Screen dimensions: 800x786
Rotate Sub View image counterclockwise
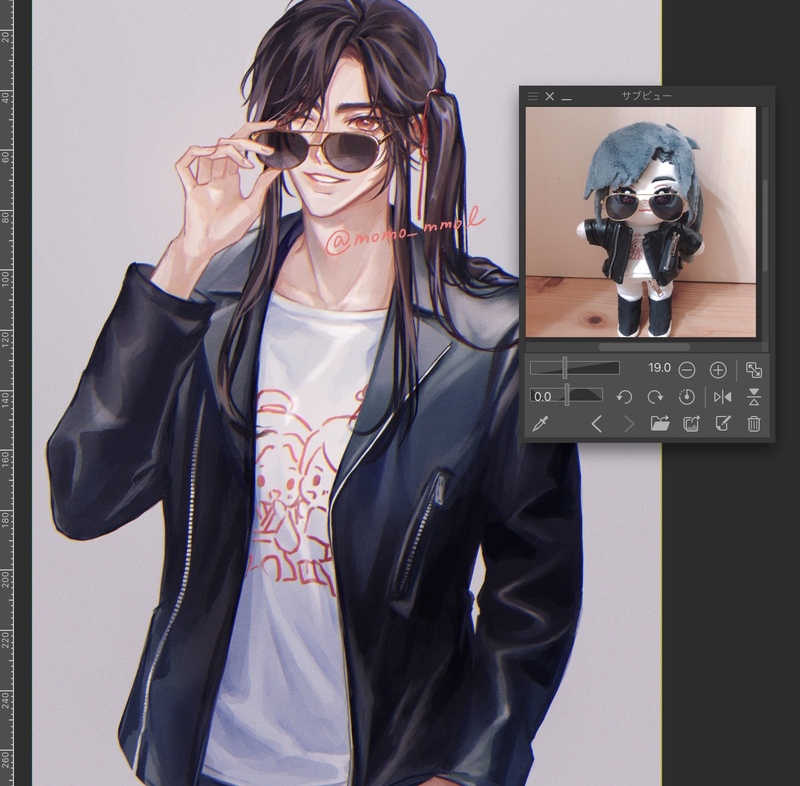tap(624, 396)
